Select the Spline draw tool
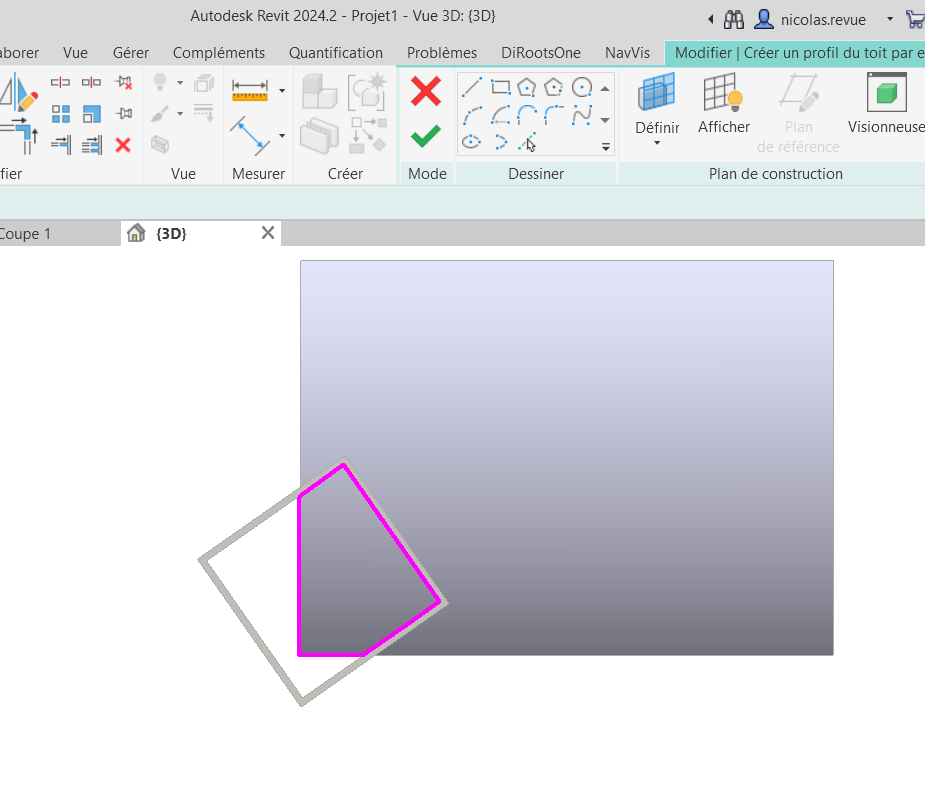Viewport: 925px width, 786px height. (581, 115)
